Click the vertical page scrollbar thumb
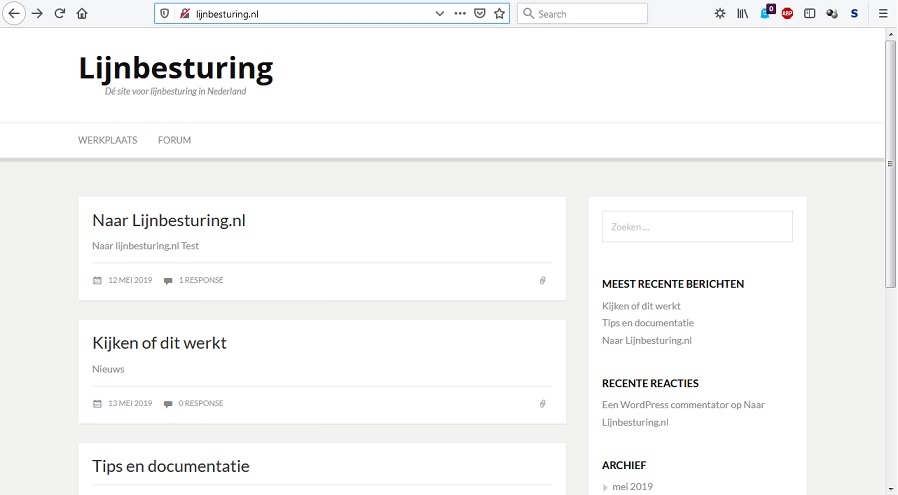Screen dimensions: 898x495 click(x=891, y=163)
